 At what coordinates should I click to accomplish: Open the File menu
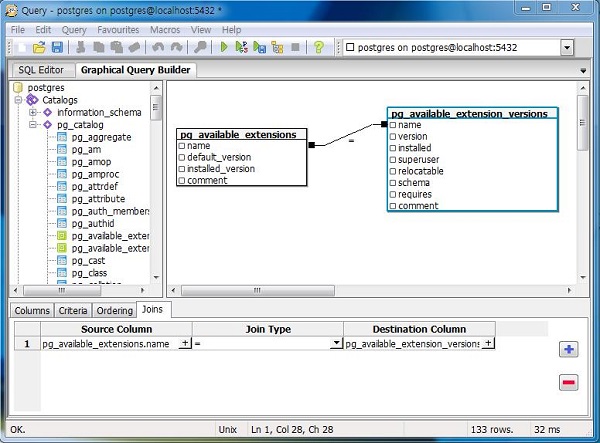click(18, 30)
